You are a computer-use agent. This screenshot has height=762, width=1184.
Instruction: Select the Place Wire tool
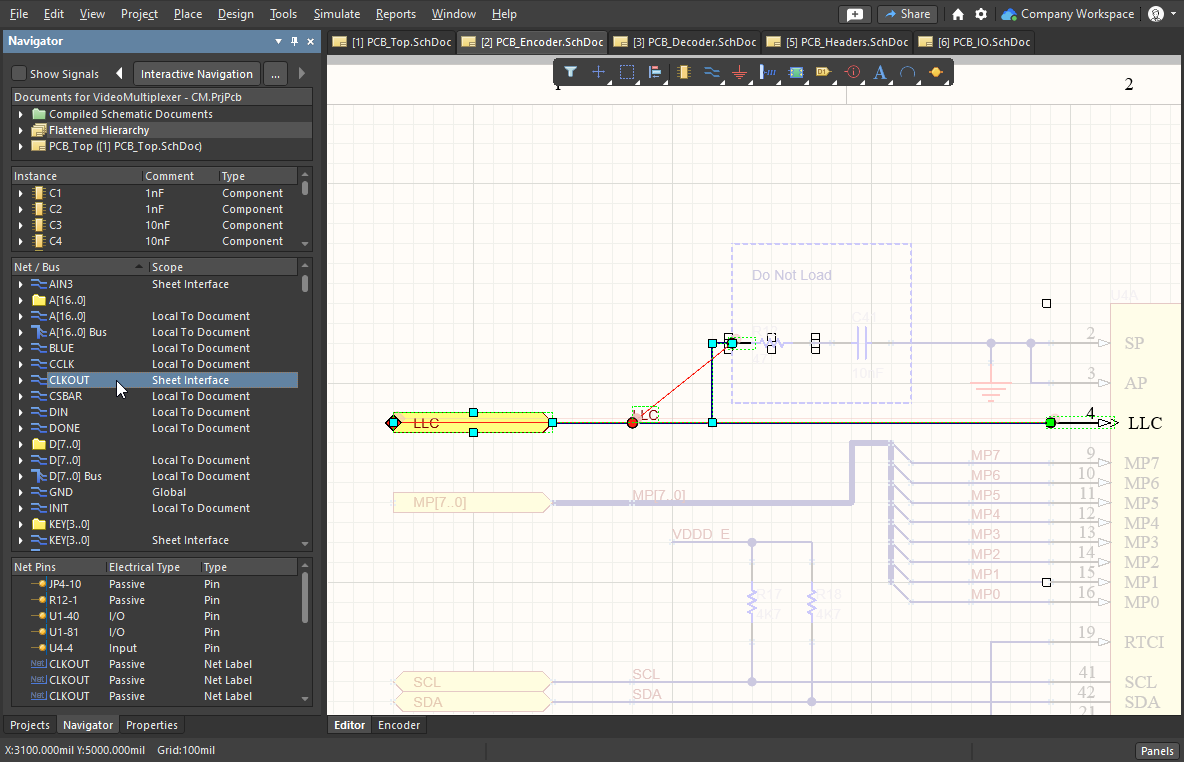(712, 72)
